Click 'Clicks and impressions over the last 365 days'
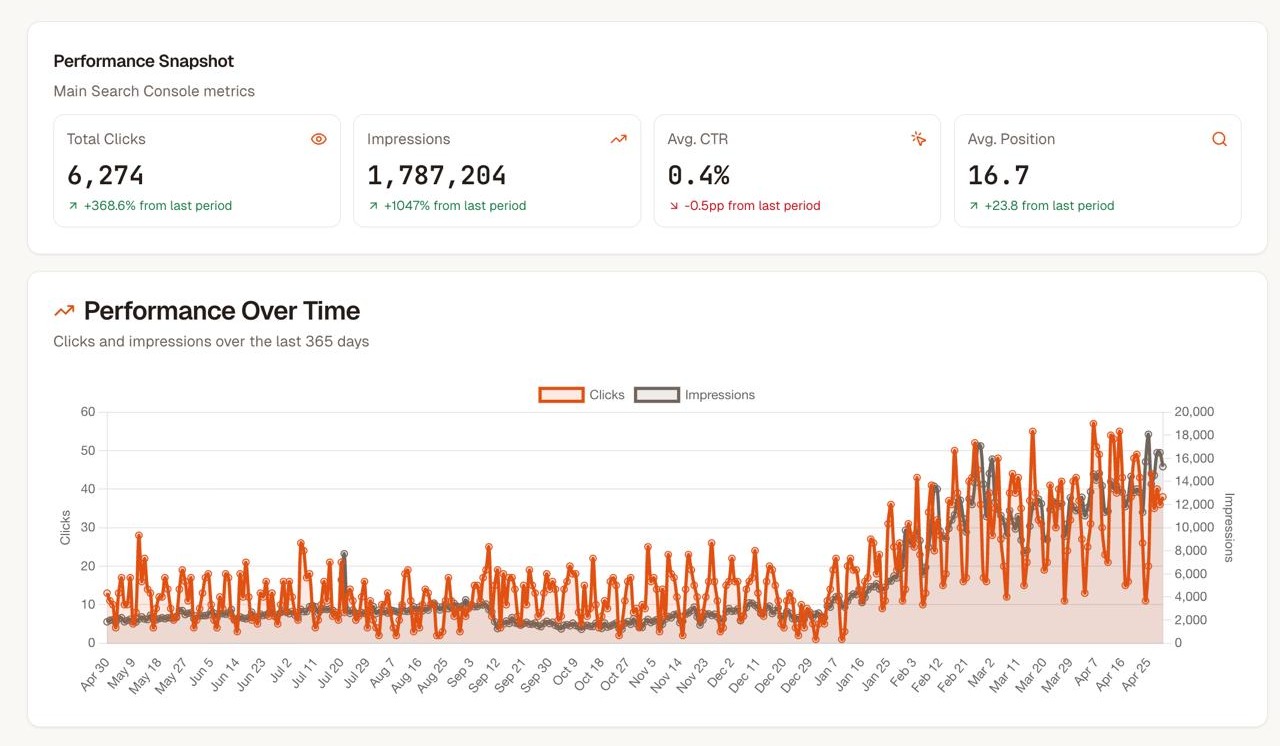Viewport: 1280px width, 746px height. pos(211,341)
